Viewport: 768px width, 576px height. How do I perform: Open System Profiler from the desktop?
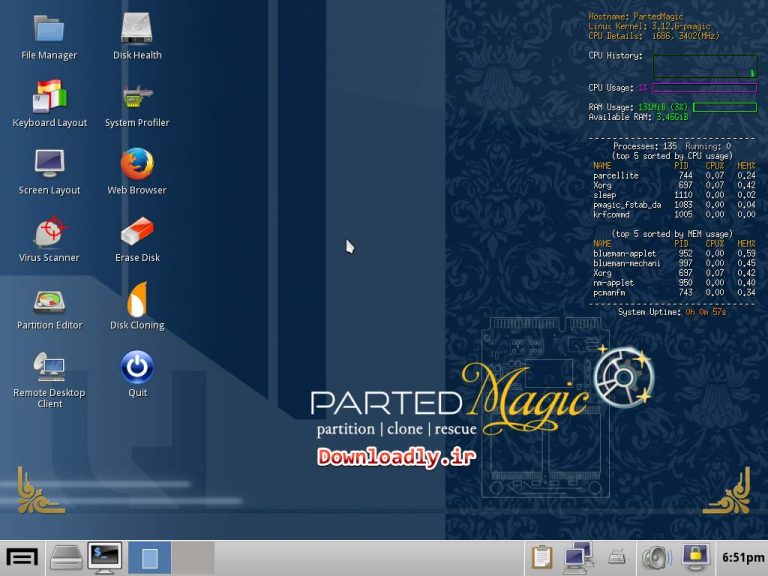tap(137, 97)
